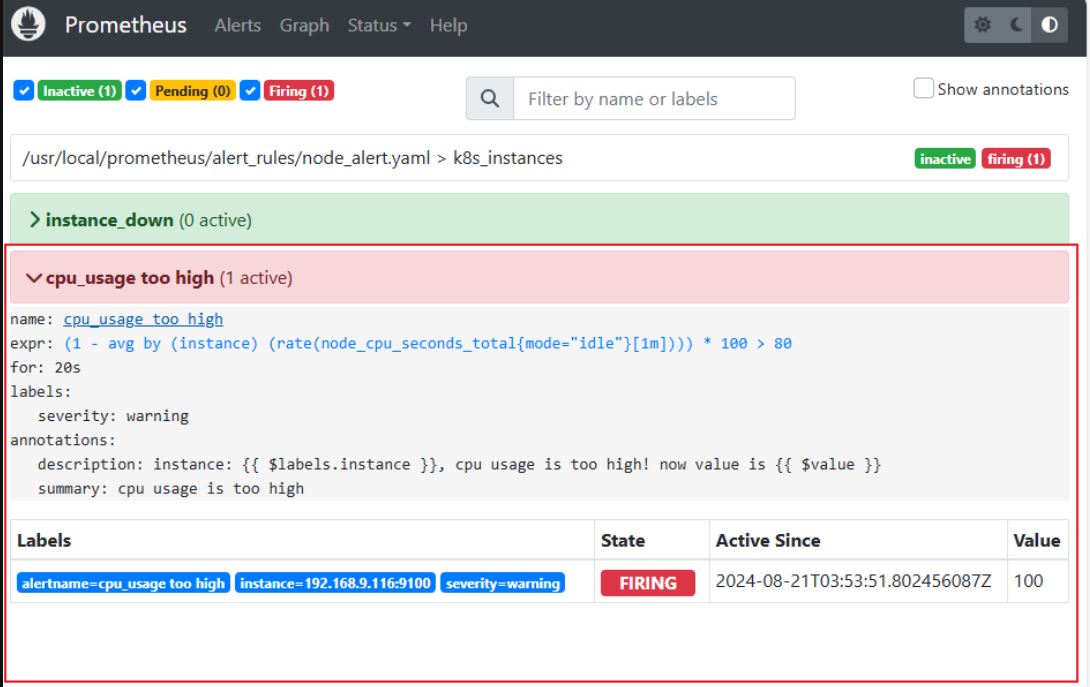Click the alertname=cpu_usage too high label

124,583
